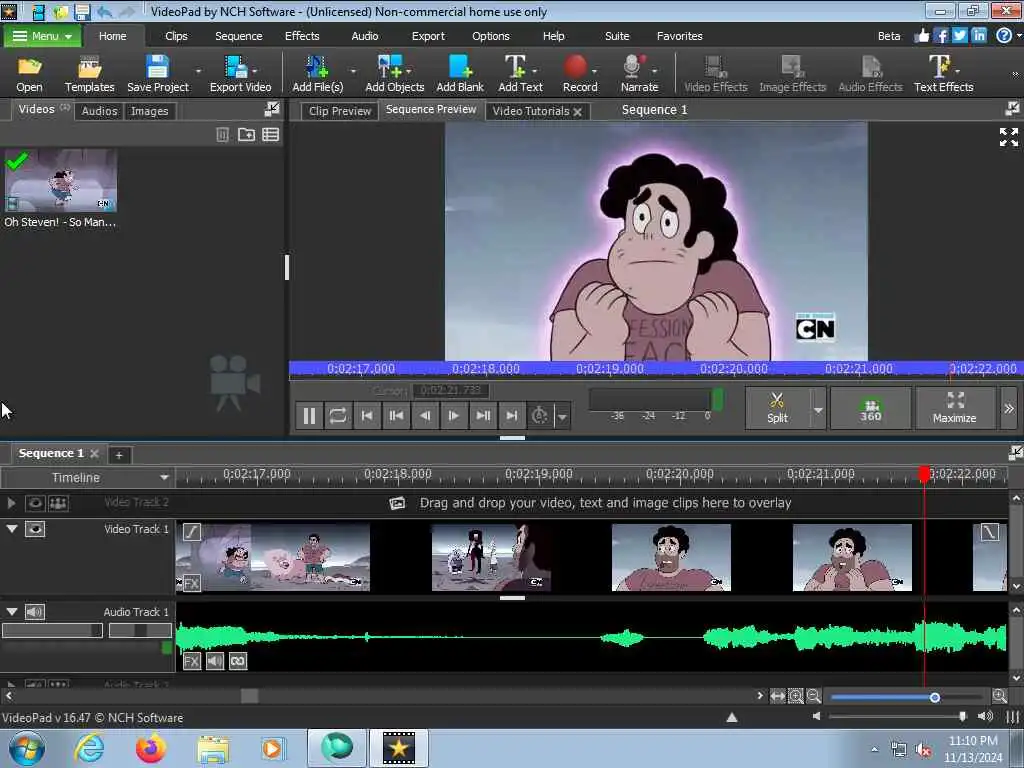Pause the sequence playback

[309, 415]
